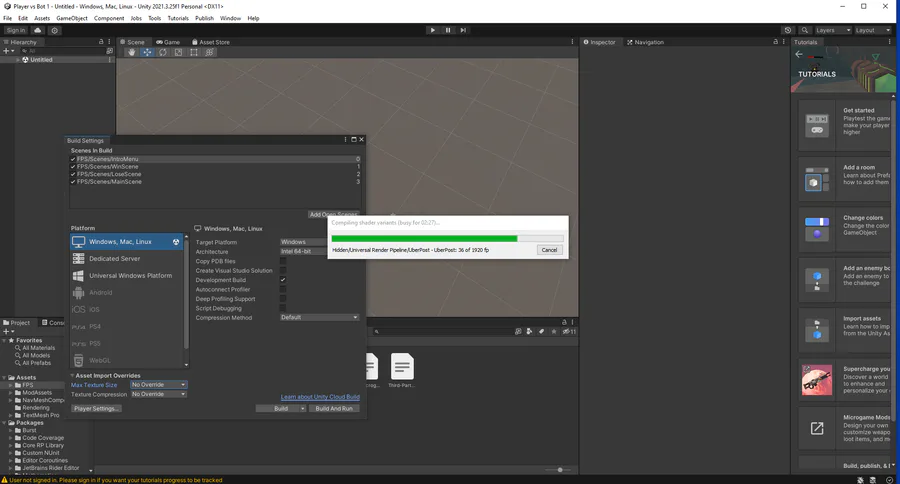Uncheck Development Build checkbox

click(x=283, y=280)
